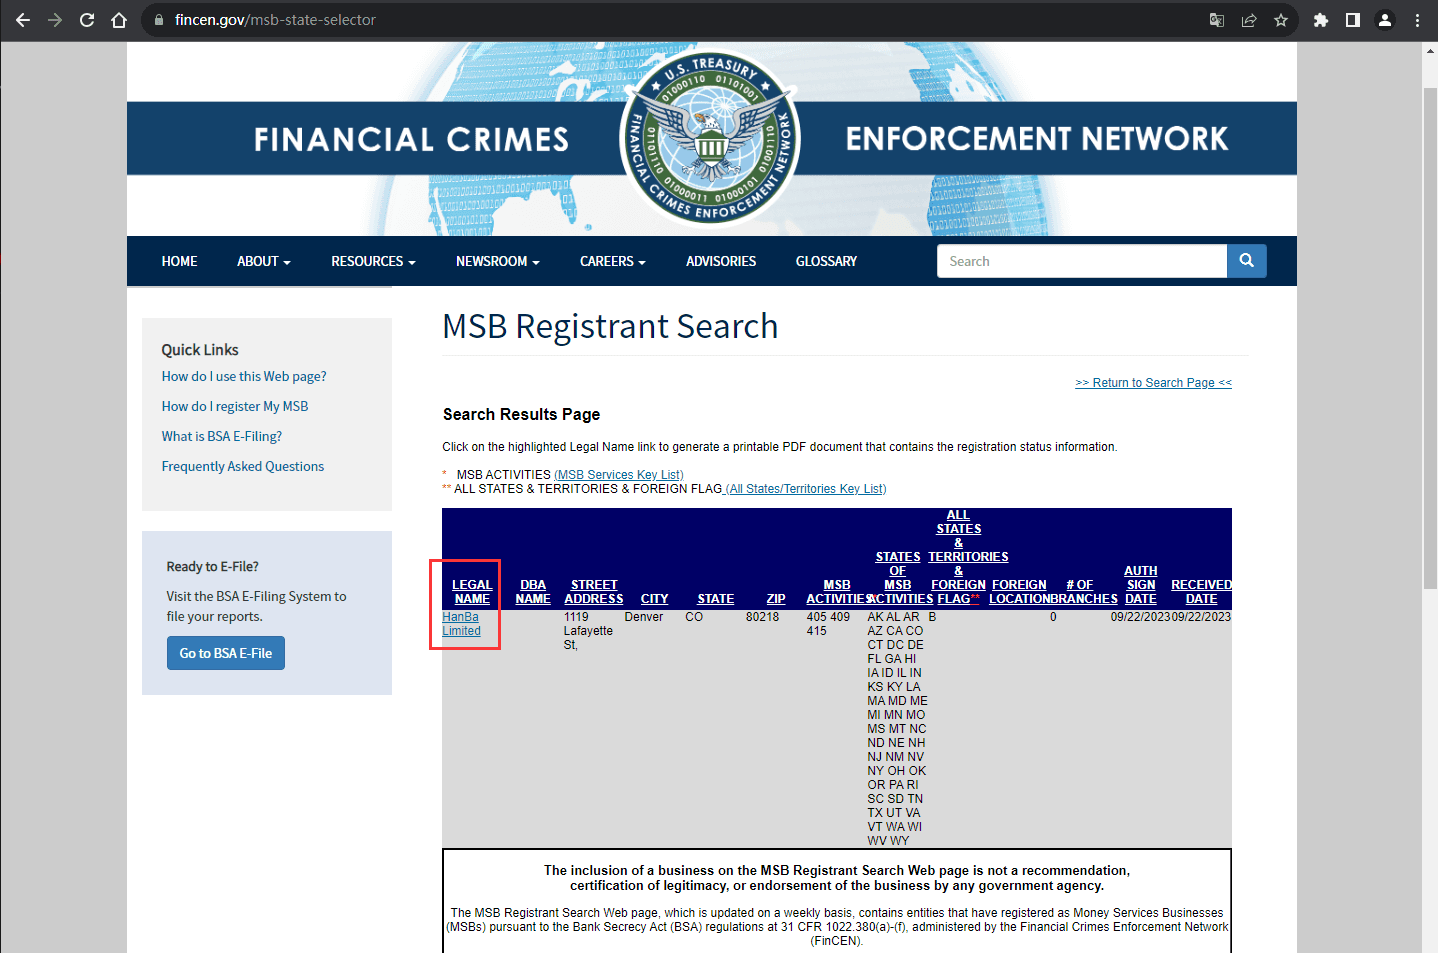The width and height of the screenshot is (1438, 953).
Task: Bookmark this page with star icon
Action: point(1281,20)
